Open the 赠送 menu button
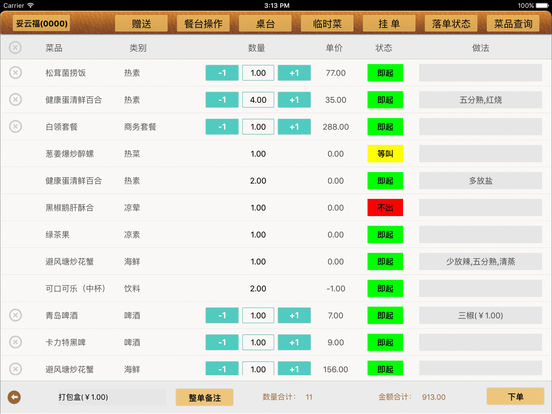This screenshot has height=414, width=552. pos(141,24)
